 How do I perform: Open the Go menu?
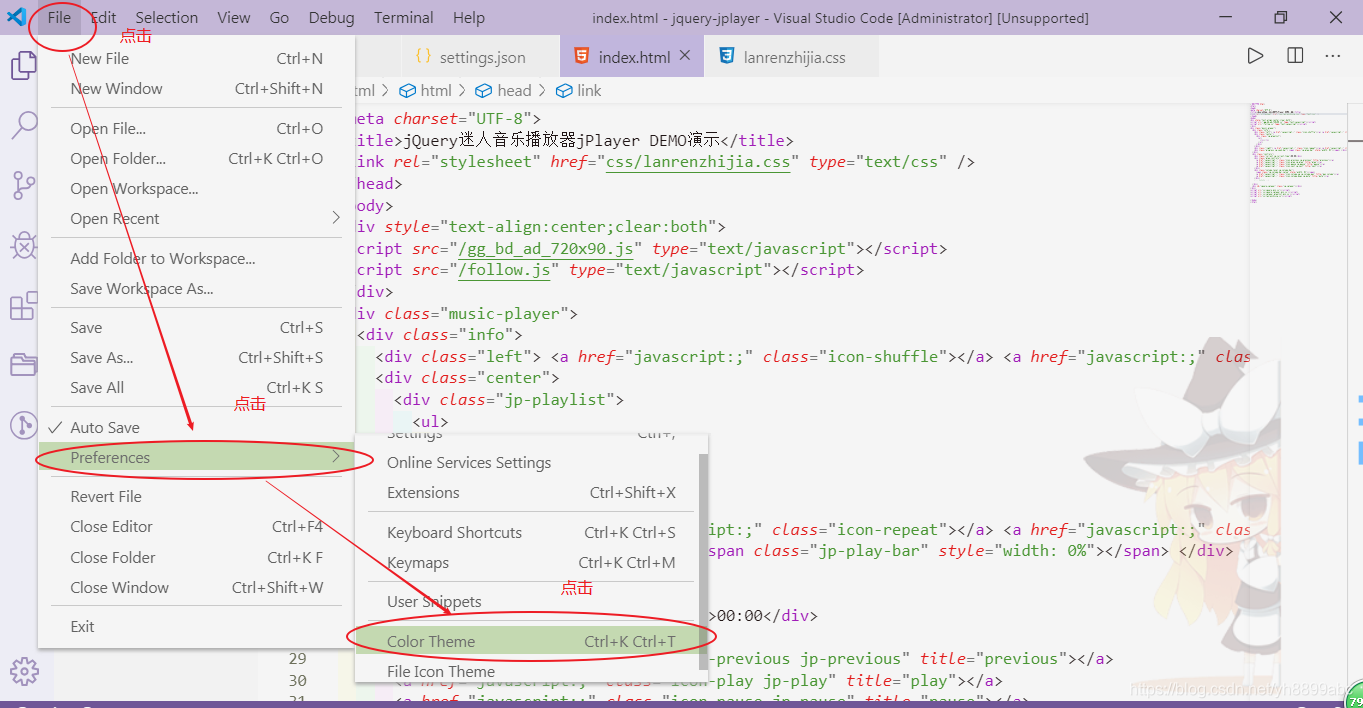279,17
